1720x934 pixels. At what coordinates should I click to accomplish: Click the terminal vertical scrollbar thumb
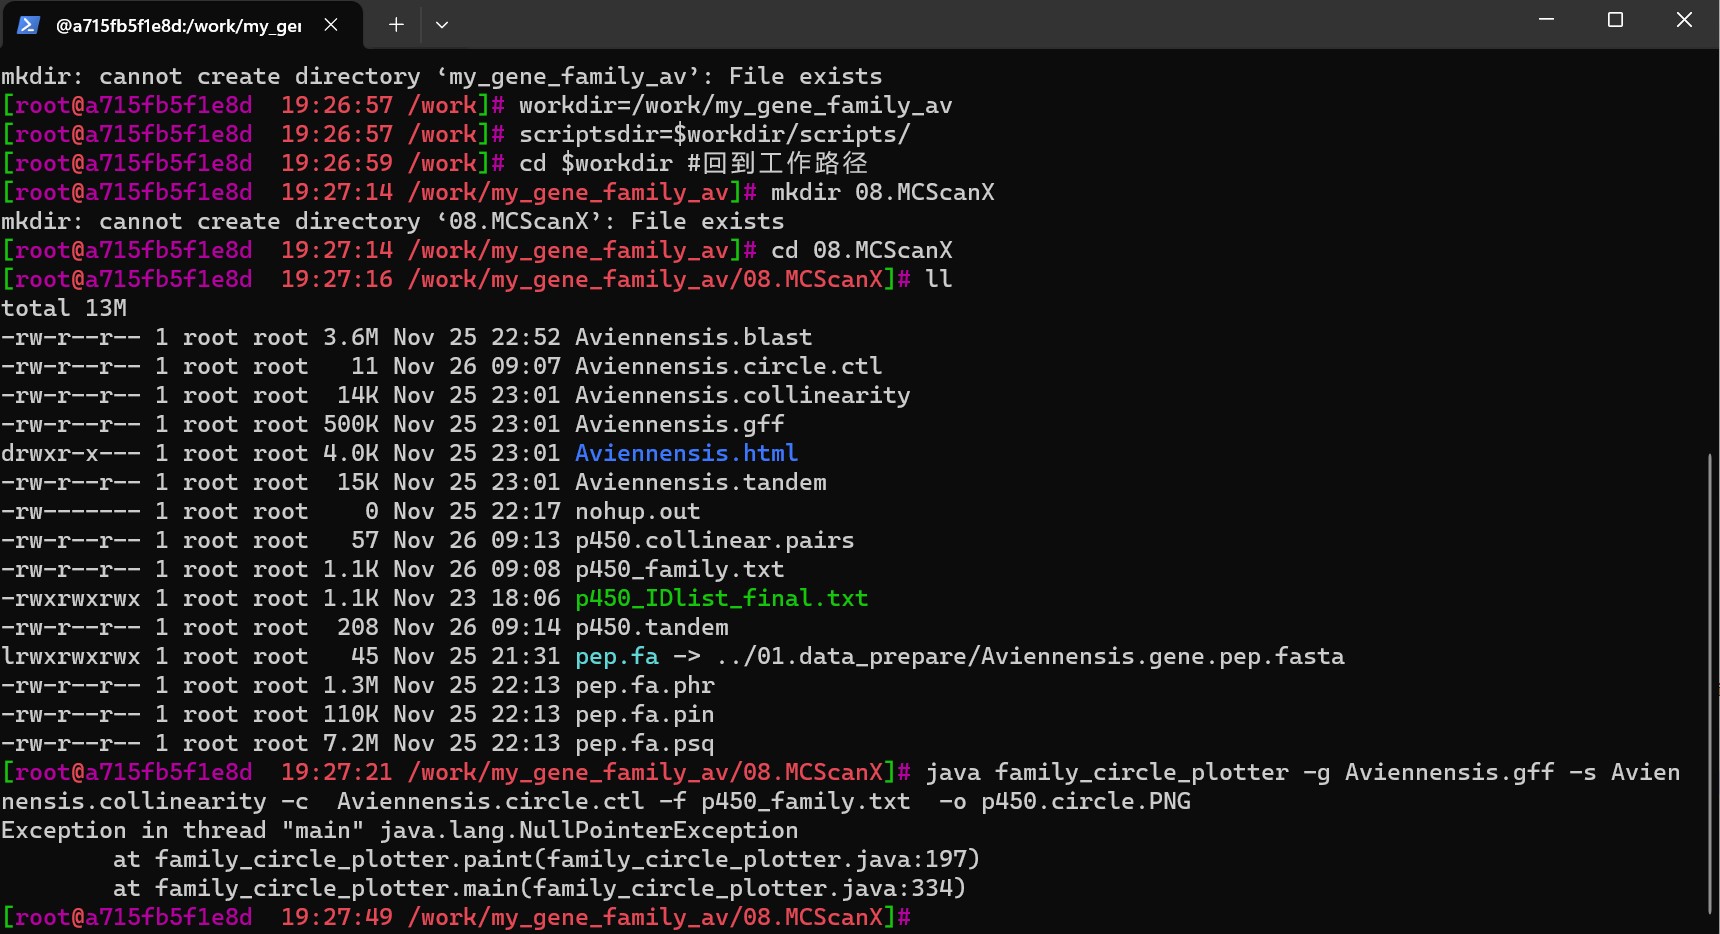(1712, 683)
